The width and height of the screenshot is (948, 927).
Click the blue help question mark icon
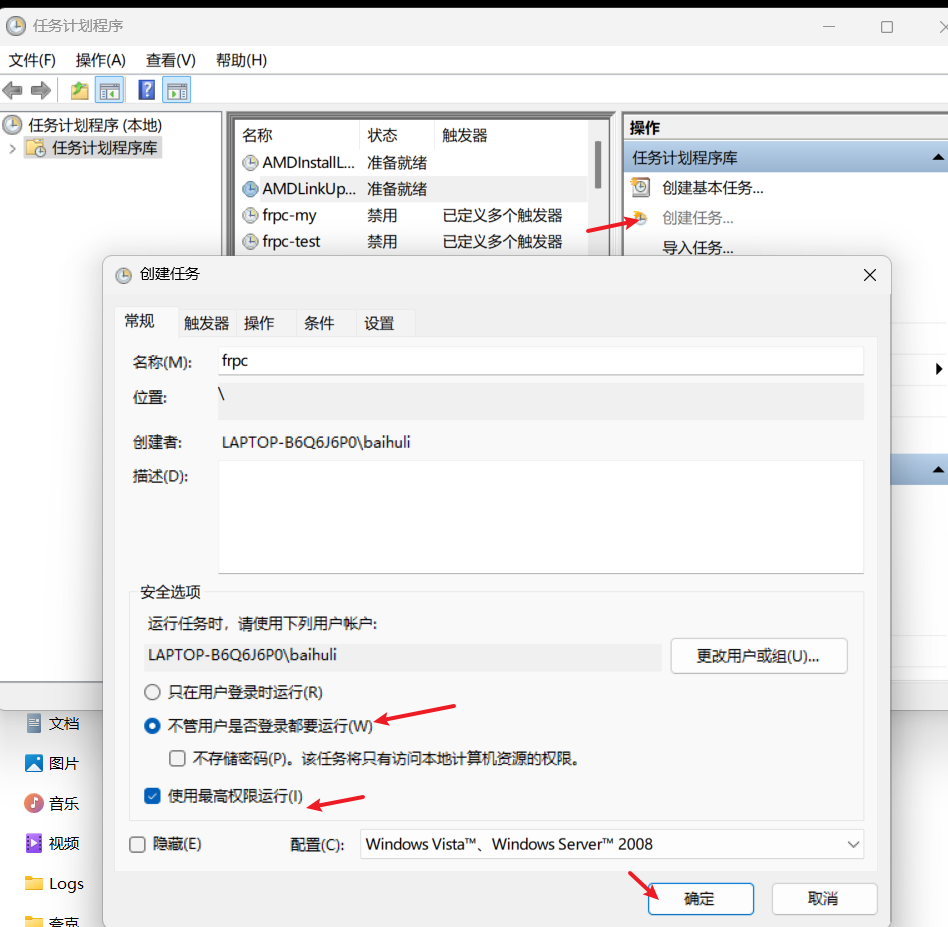(x=146, y=91)
